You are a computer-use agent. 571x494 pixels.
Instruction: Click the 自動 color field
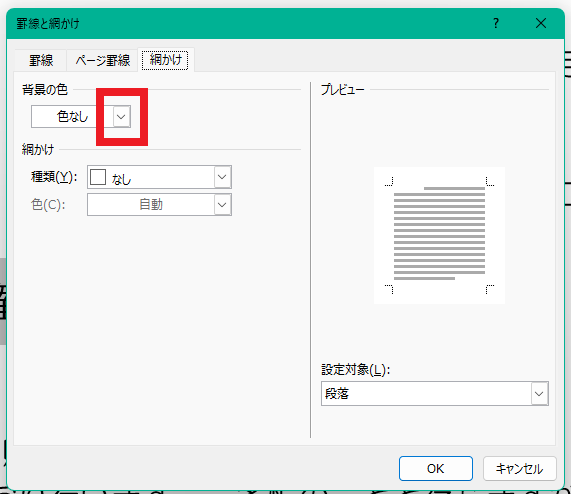(151, 205)
